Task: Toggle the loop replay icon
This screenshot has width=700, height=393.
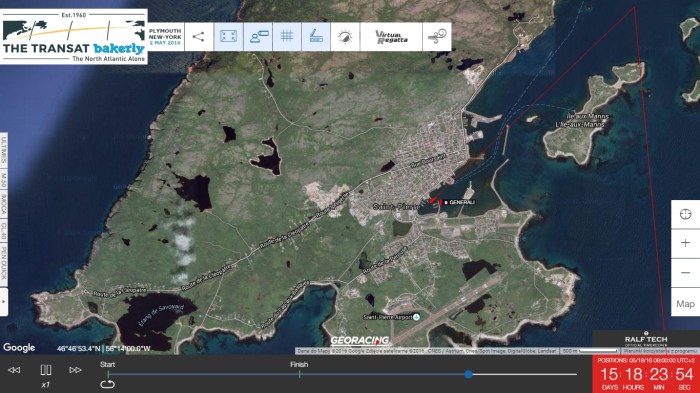Action: pyautogui.click(x=107, y=384)
